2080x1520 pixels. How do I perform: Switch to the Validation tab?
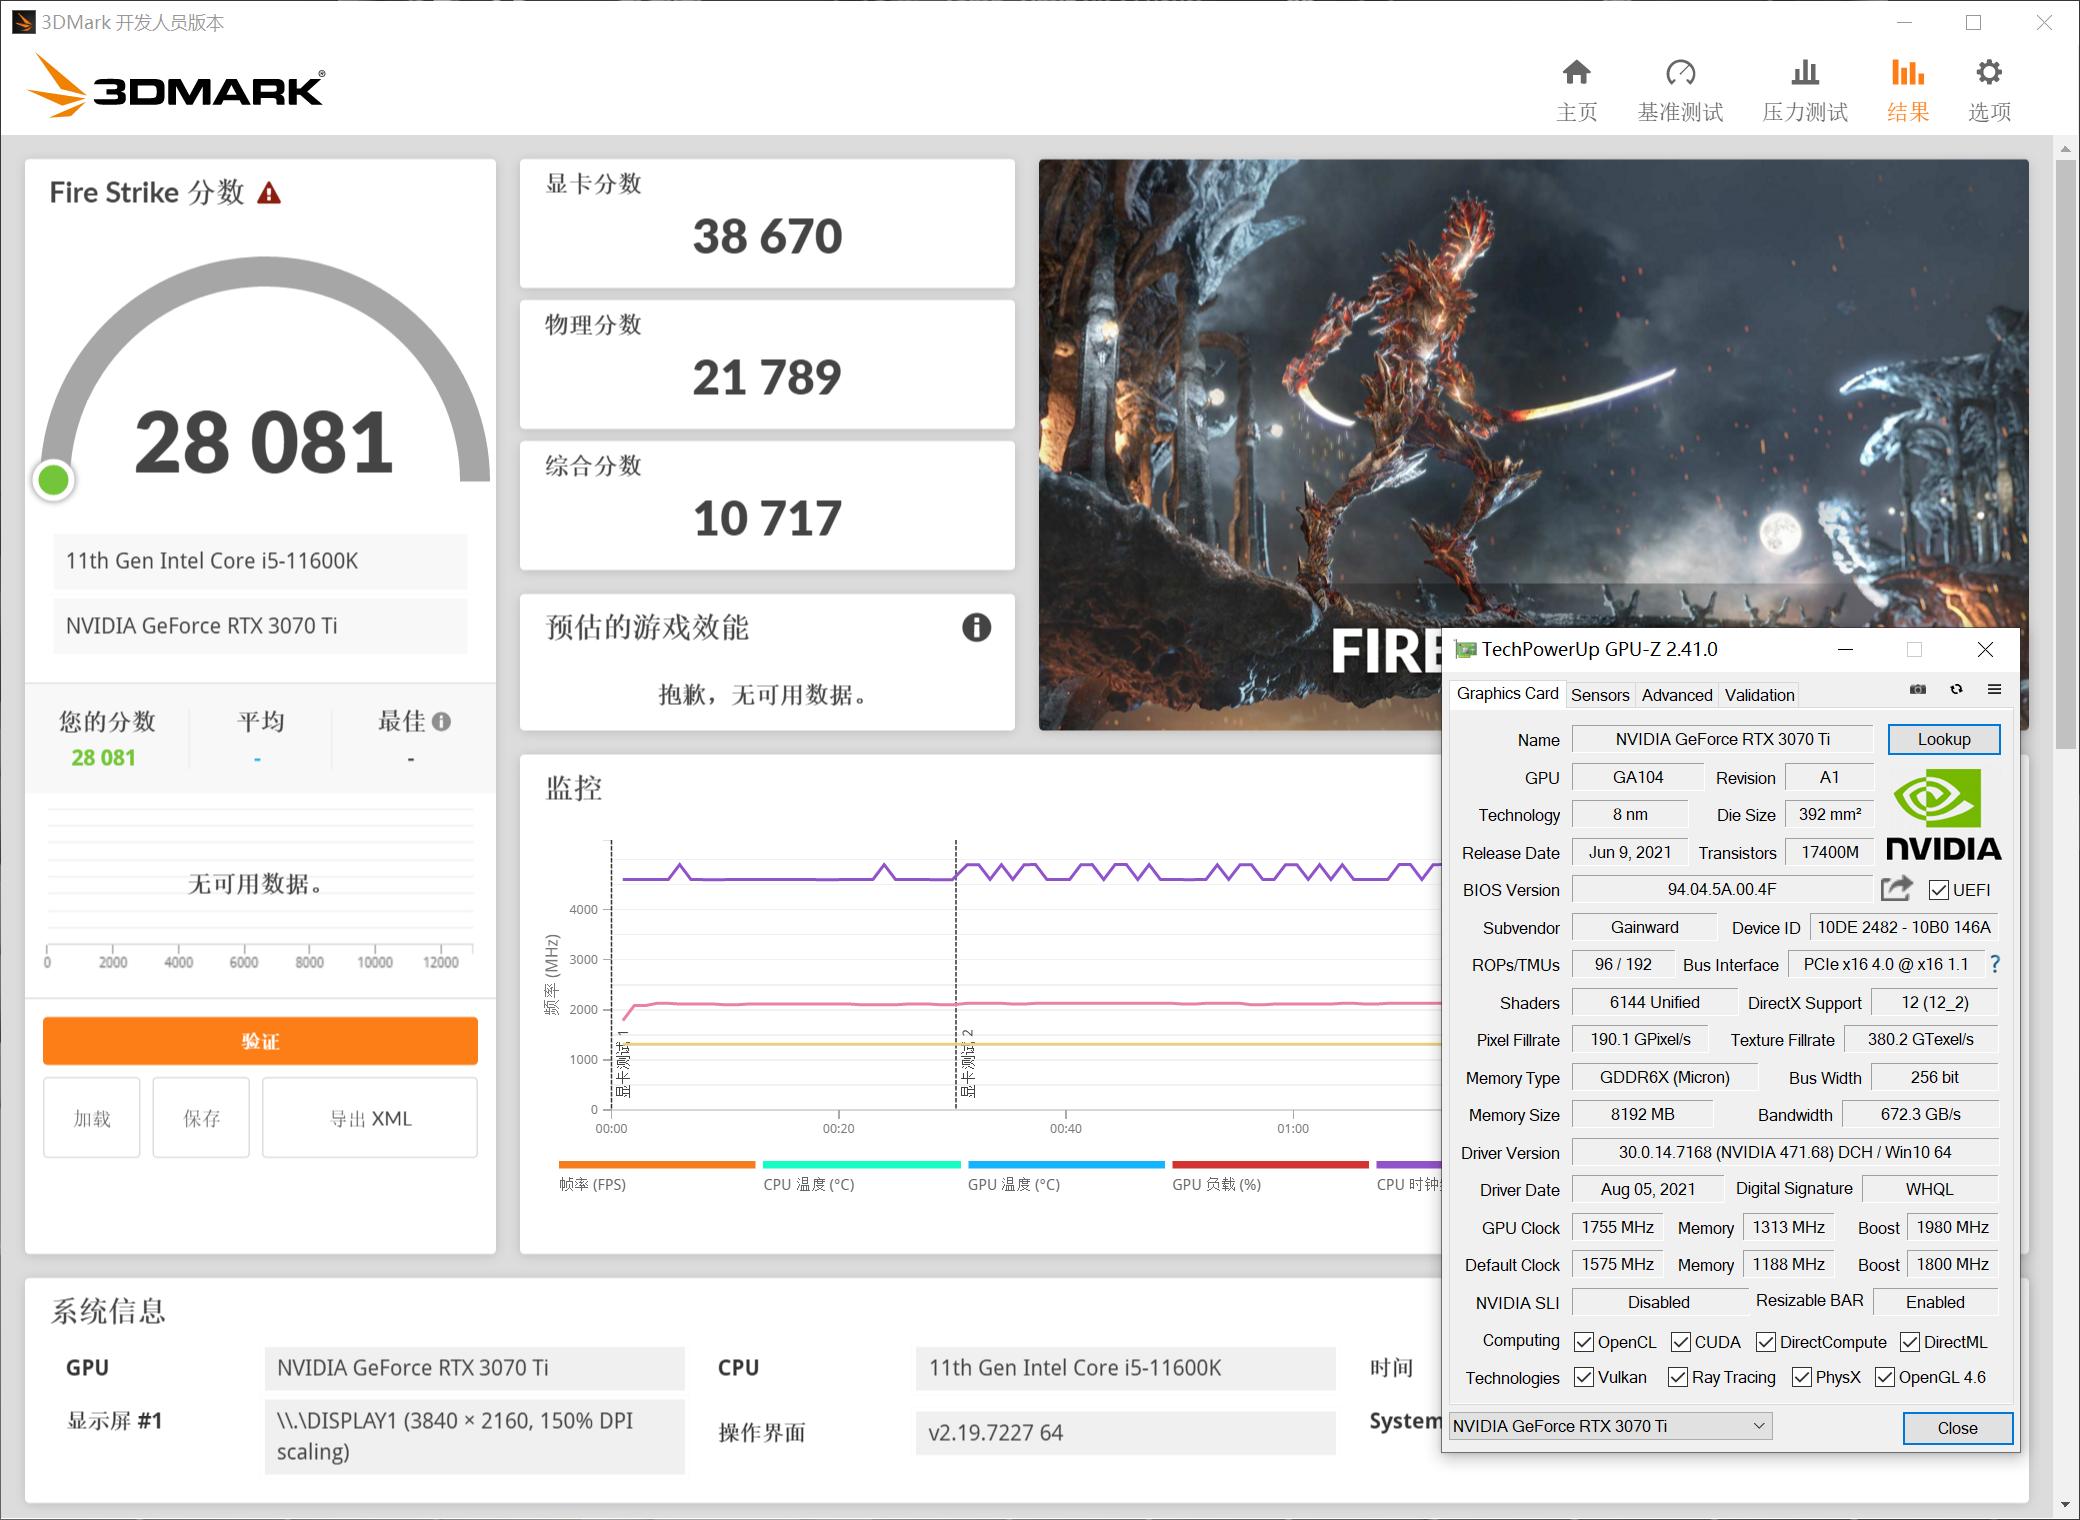point(1758,694)
